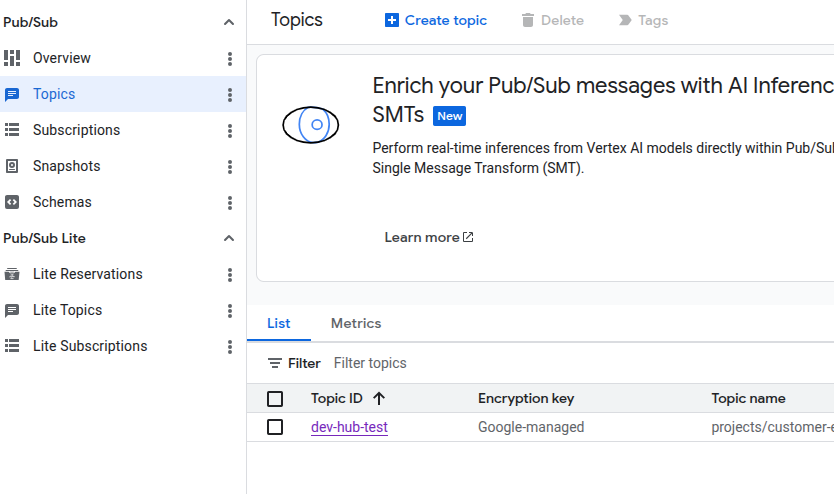Viewport: 834px width, 494px height.
Task: Click the Topics page title
Action: (297, 20)
